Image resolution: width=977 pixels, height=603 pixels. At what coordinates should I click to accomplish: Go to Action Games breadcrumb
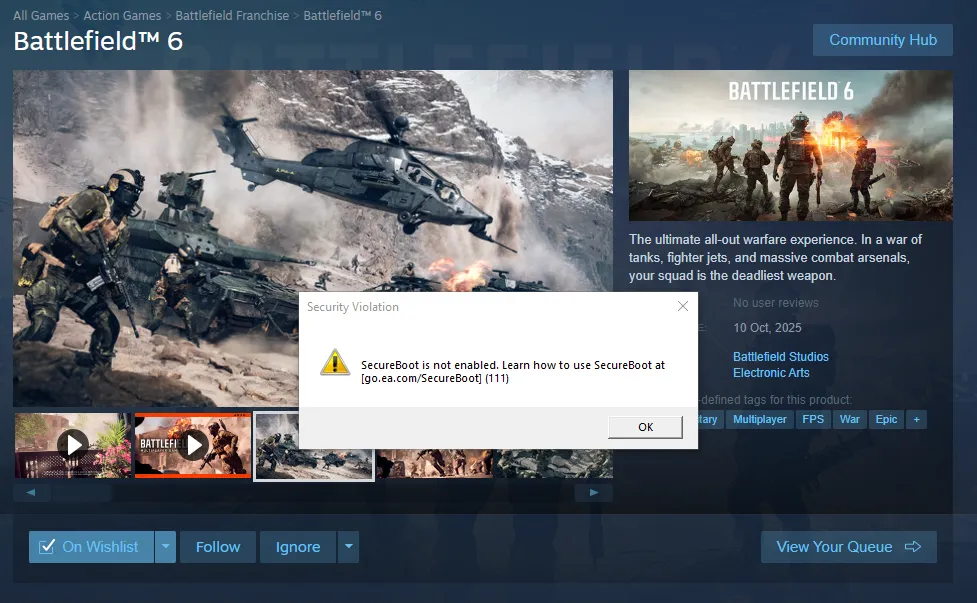(122, 16)
